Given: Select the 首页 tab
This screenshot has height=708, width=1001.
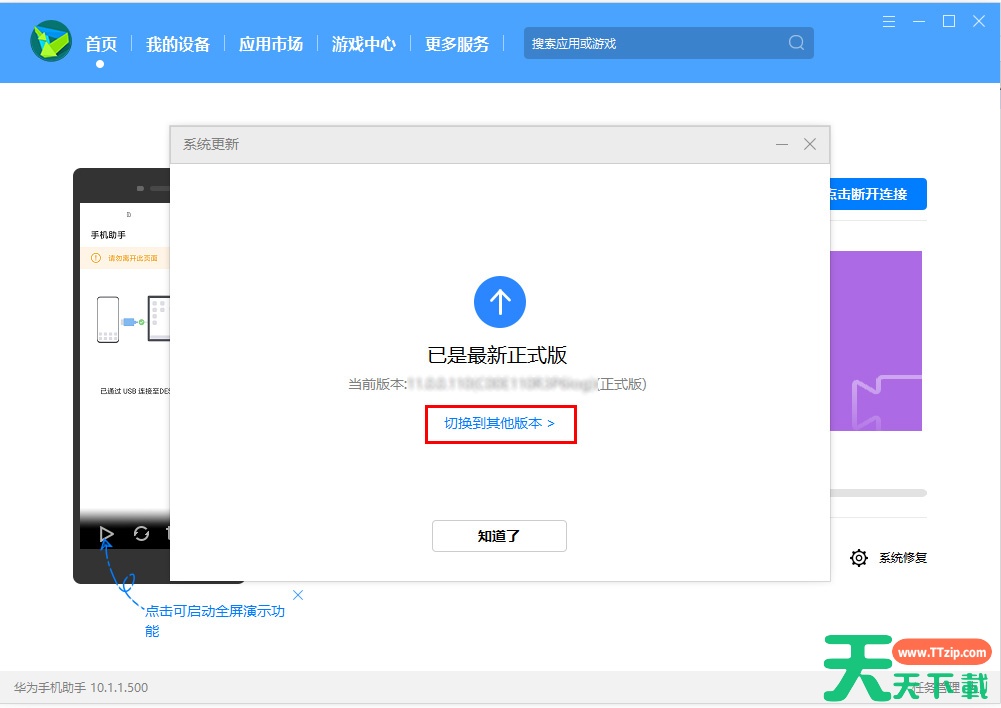Looking at the screenshot, I should [100, 43].
